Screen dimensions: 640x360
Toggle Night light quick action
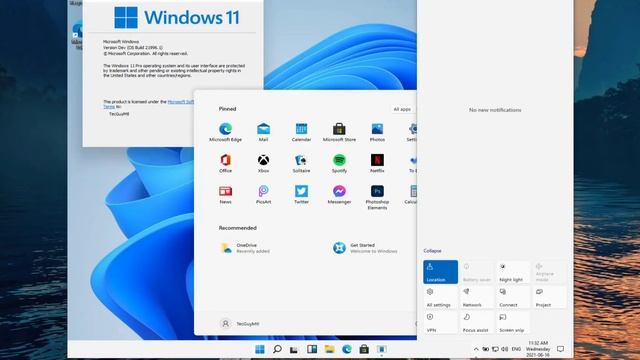coord(513,272)
